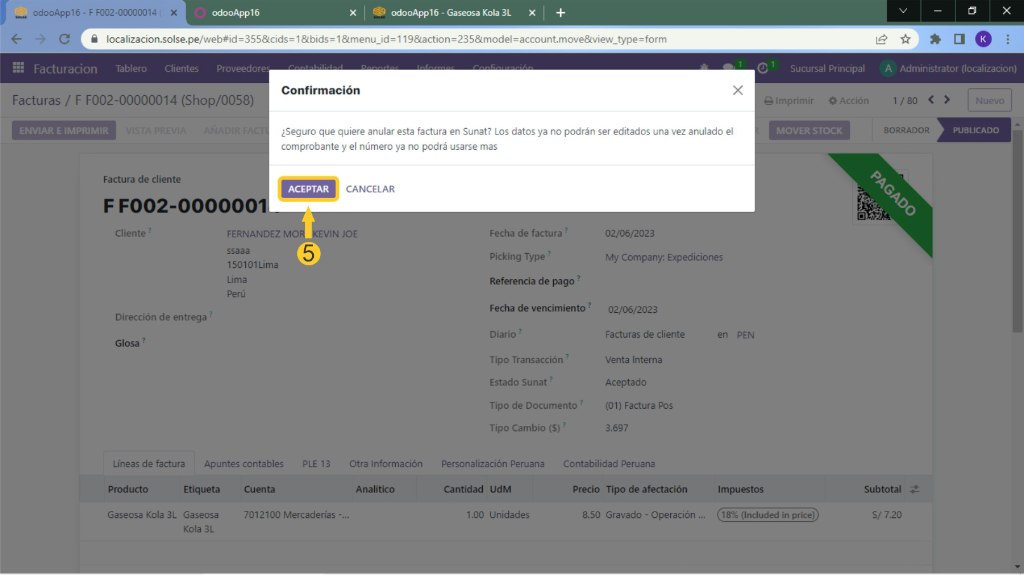Open the Sucursal Principal company switcher
Viewport: 1024px width, 575px height.
click(827, 69)
